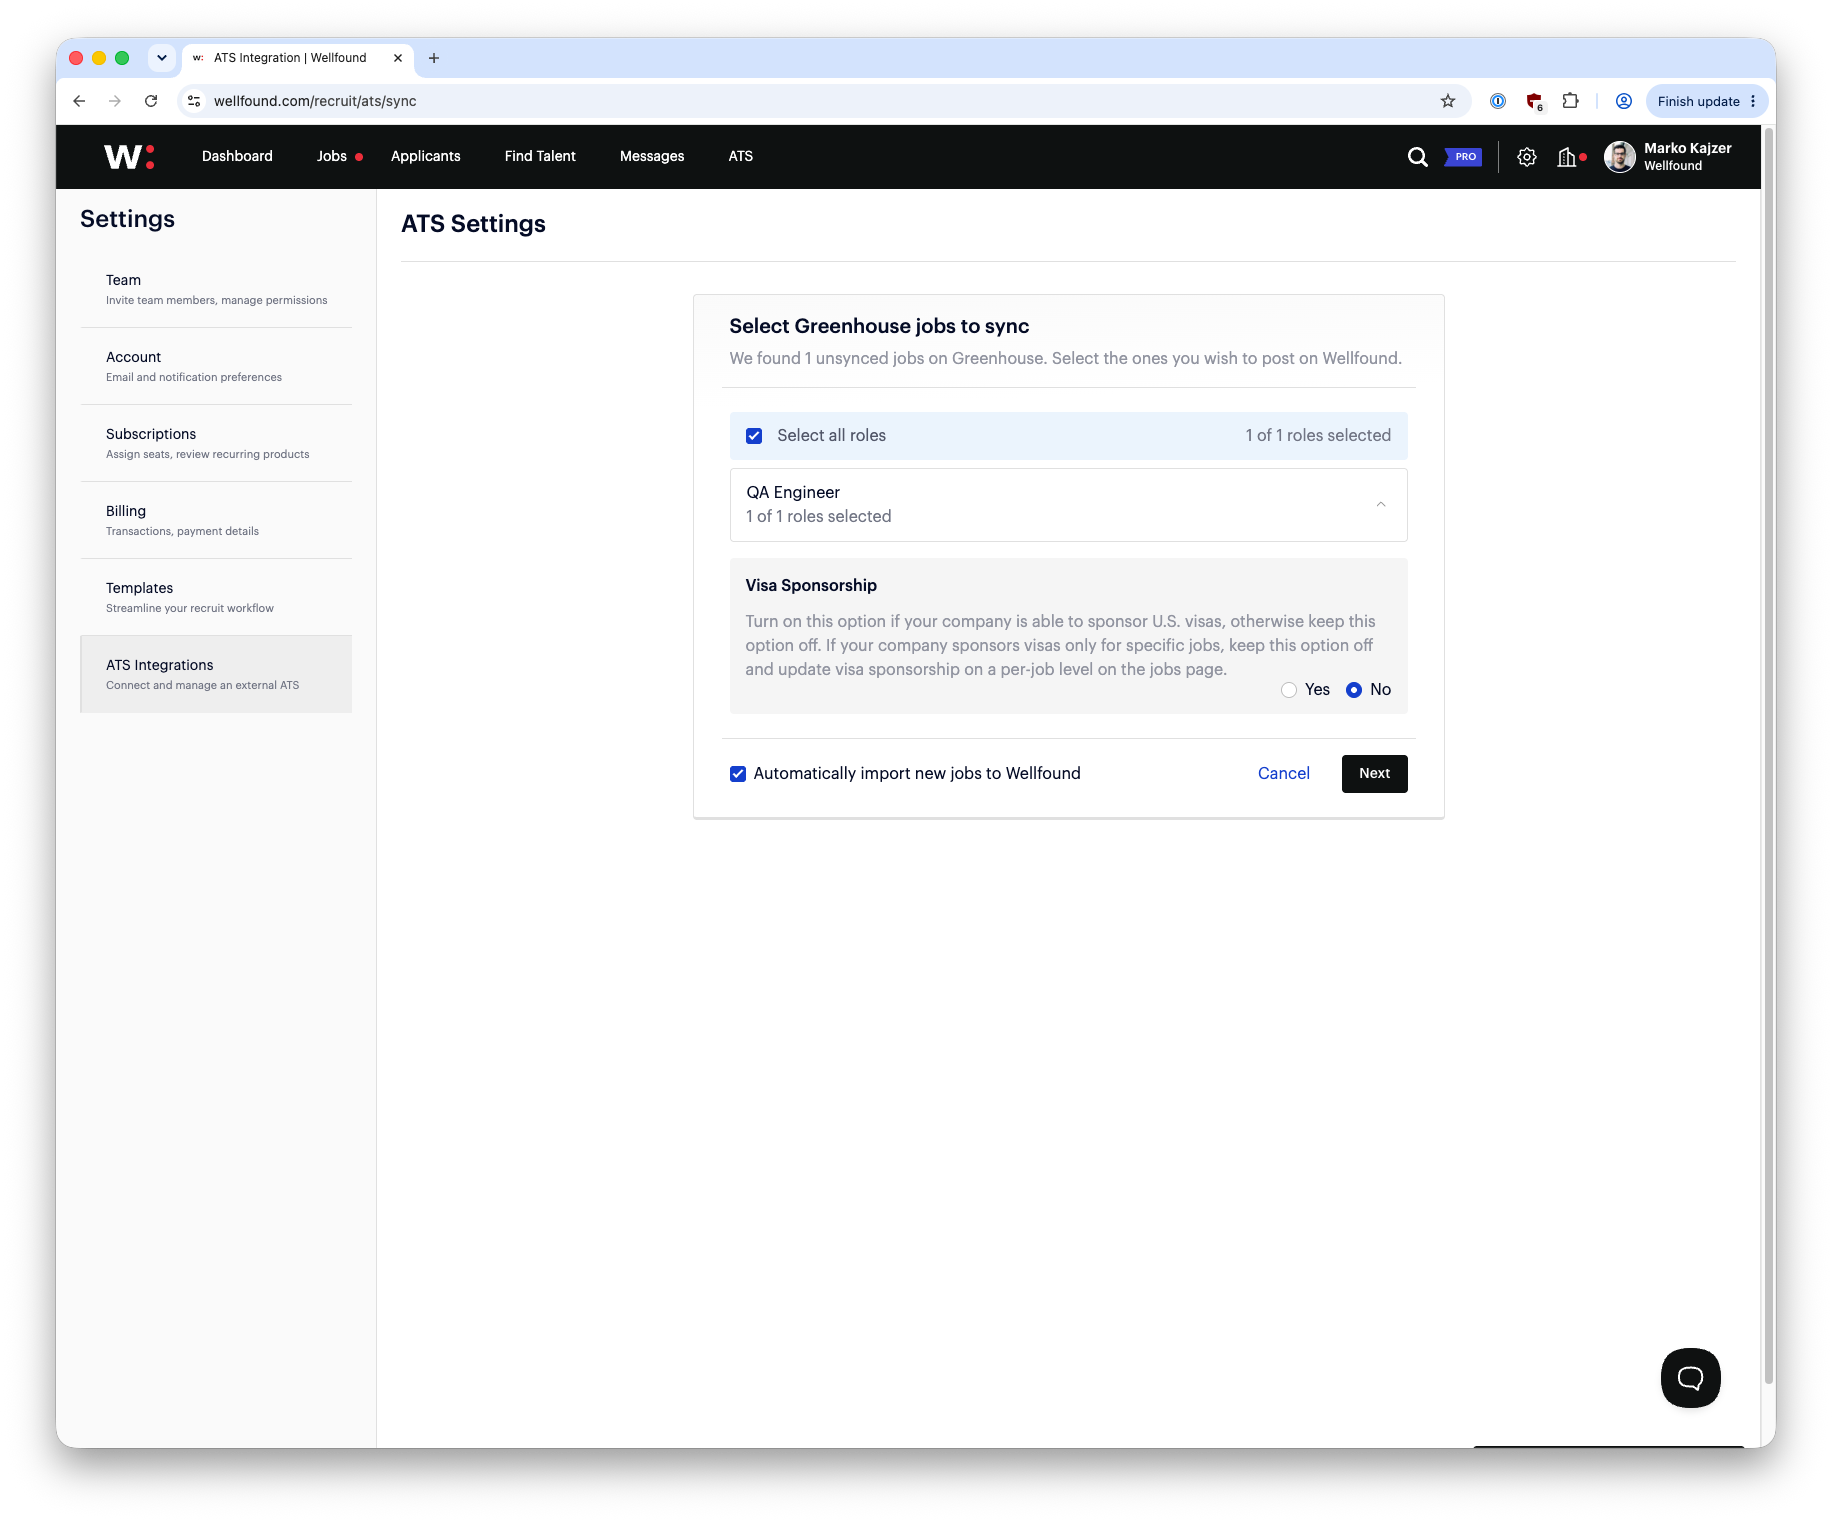Click the company building icon

point(1567,157)
